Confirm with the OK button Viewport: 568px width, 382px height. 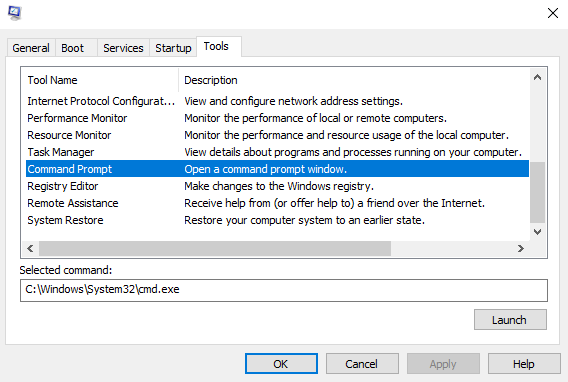pyautogui.click(x=281, y=364)
